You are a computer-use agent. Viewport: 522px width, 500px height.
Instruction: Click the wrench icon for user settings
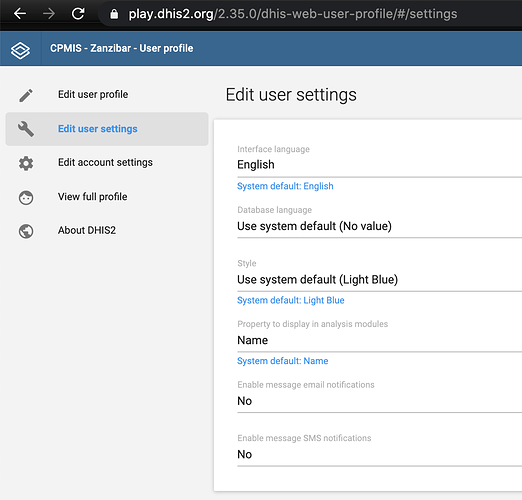click(x=26, y=129)
